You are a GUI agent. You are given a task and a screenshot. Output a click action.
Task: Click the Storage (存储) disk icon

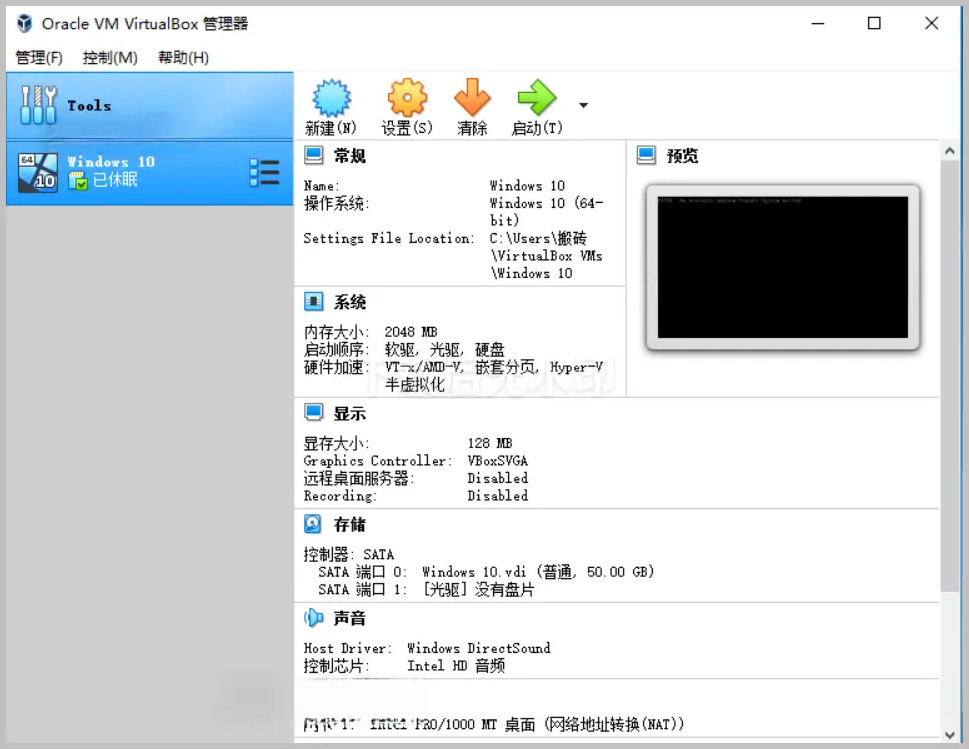pyautogui.click(x=313, y=524)
